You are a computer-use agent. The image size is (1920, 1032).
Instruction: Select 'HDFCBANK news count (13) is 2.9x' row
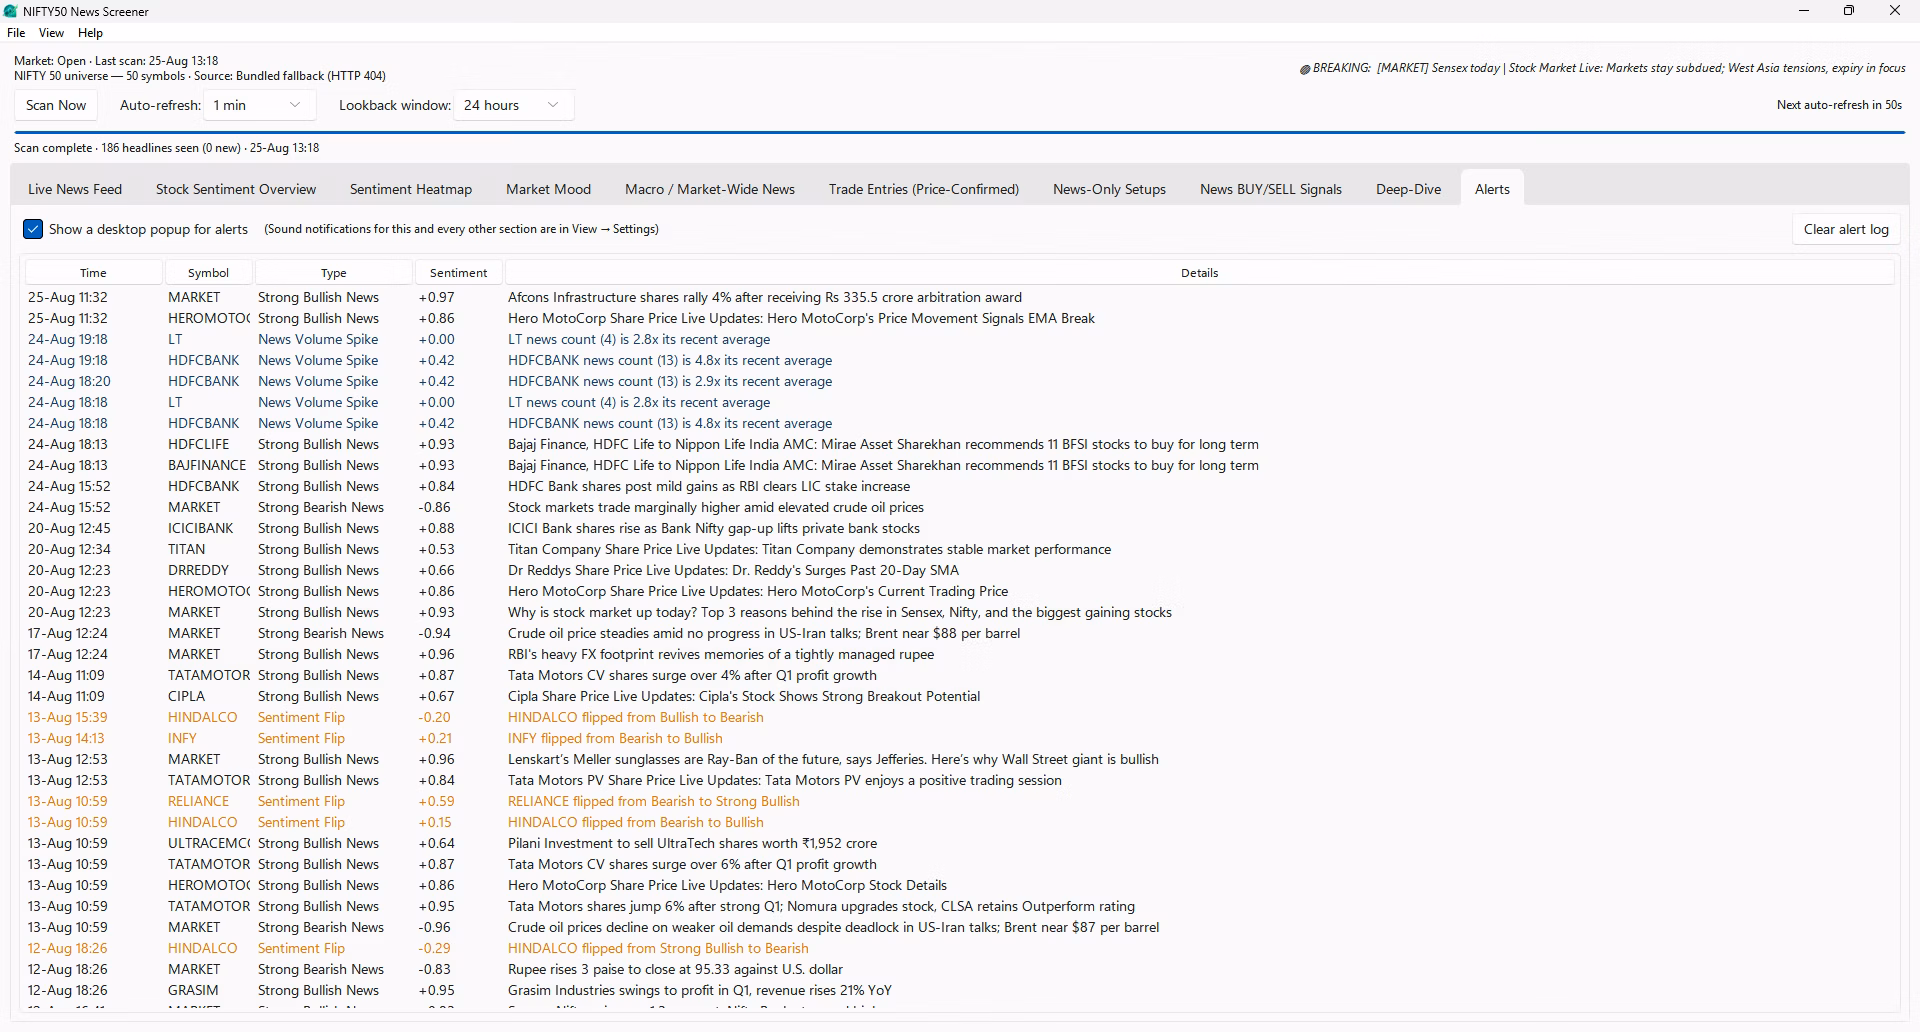960,381
